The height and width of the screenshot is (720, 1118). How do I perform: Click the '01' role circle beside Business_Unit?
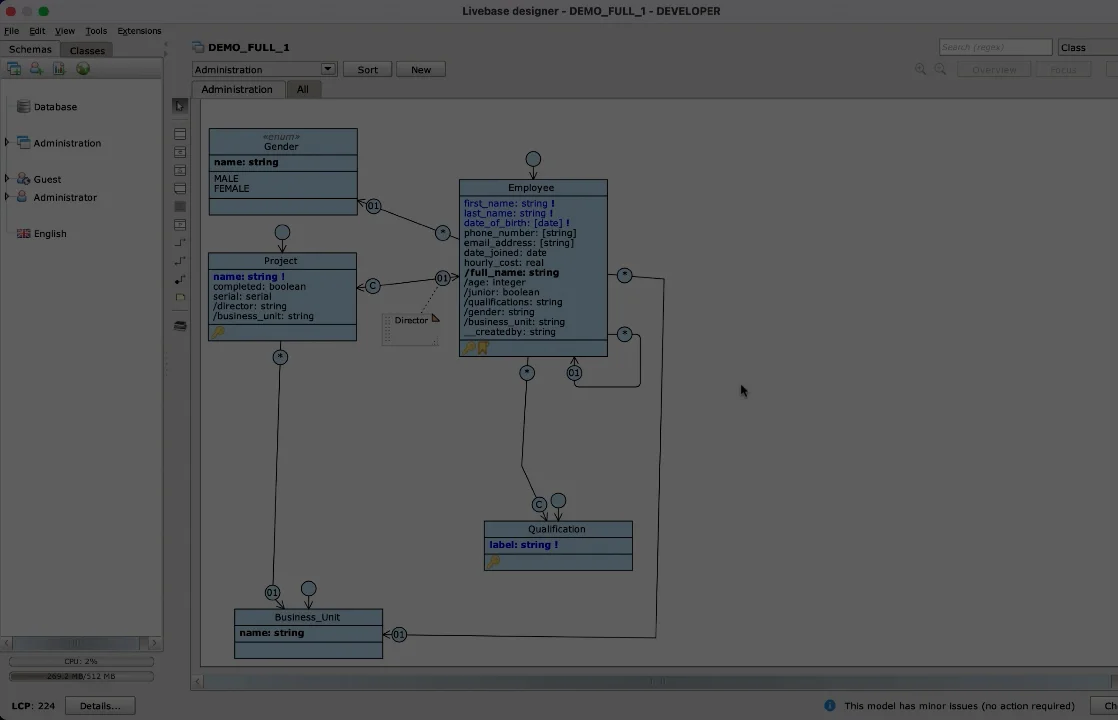click(399, 634)
